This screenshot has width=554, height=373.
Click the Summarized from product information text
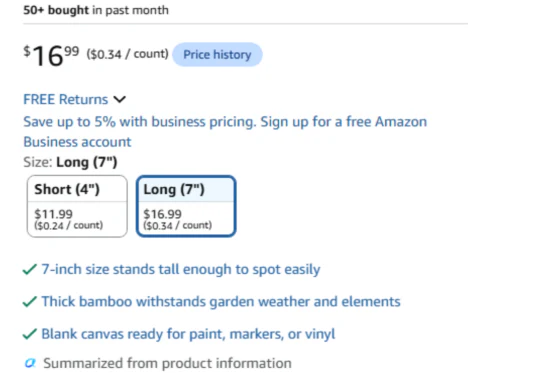click(x=167, y=363)
